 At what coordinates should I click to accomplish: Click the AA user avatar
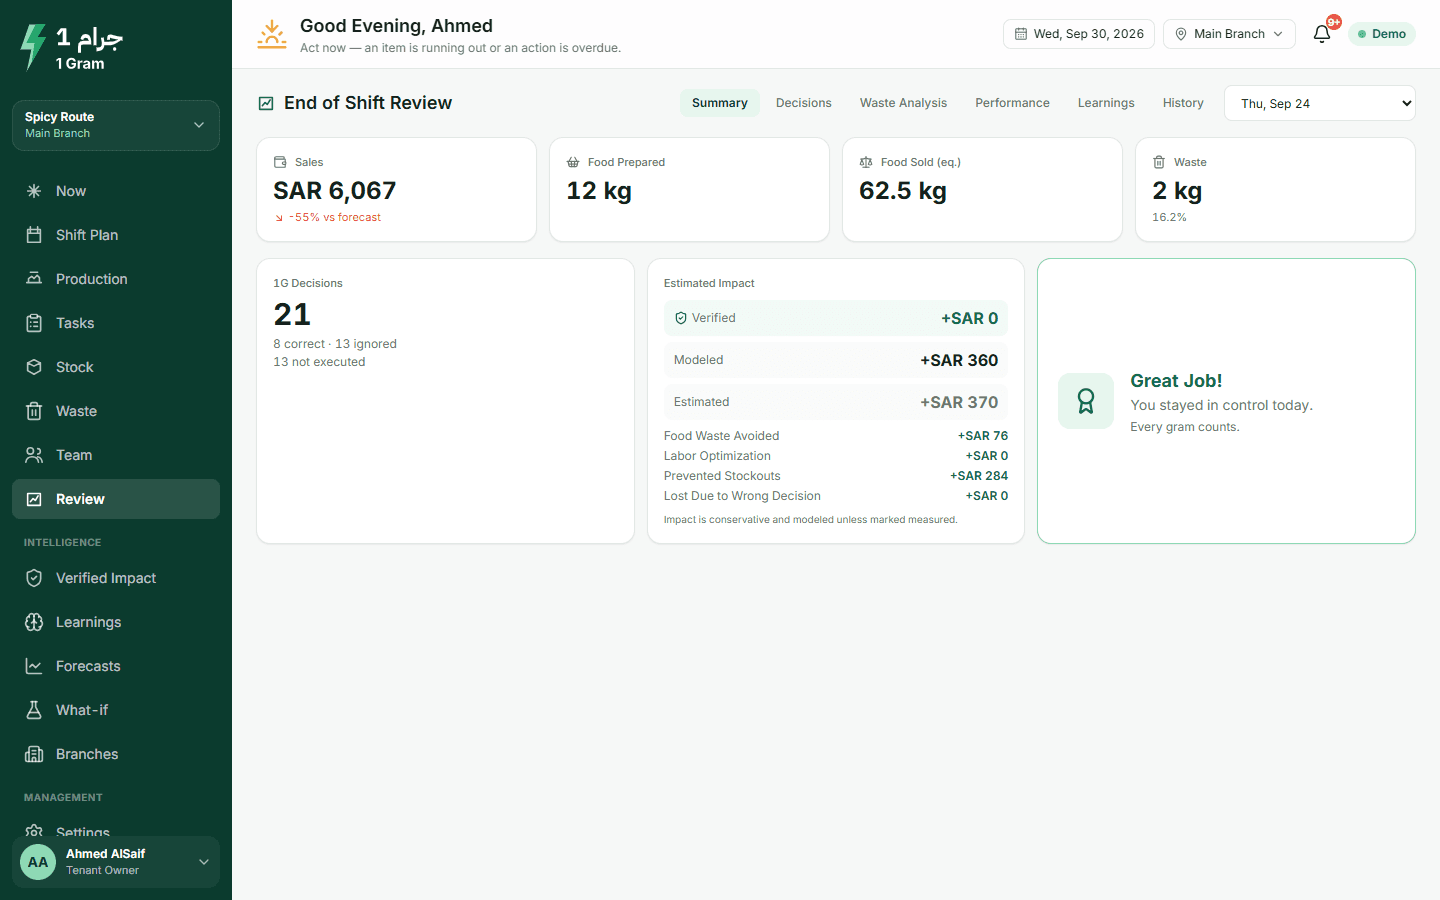(38, 862)
